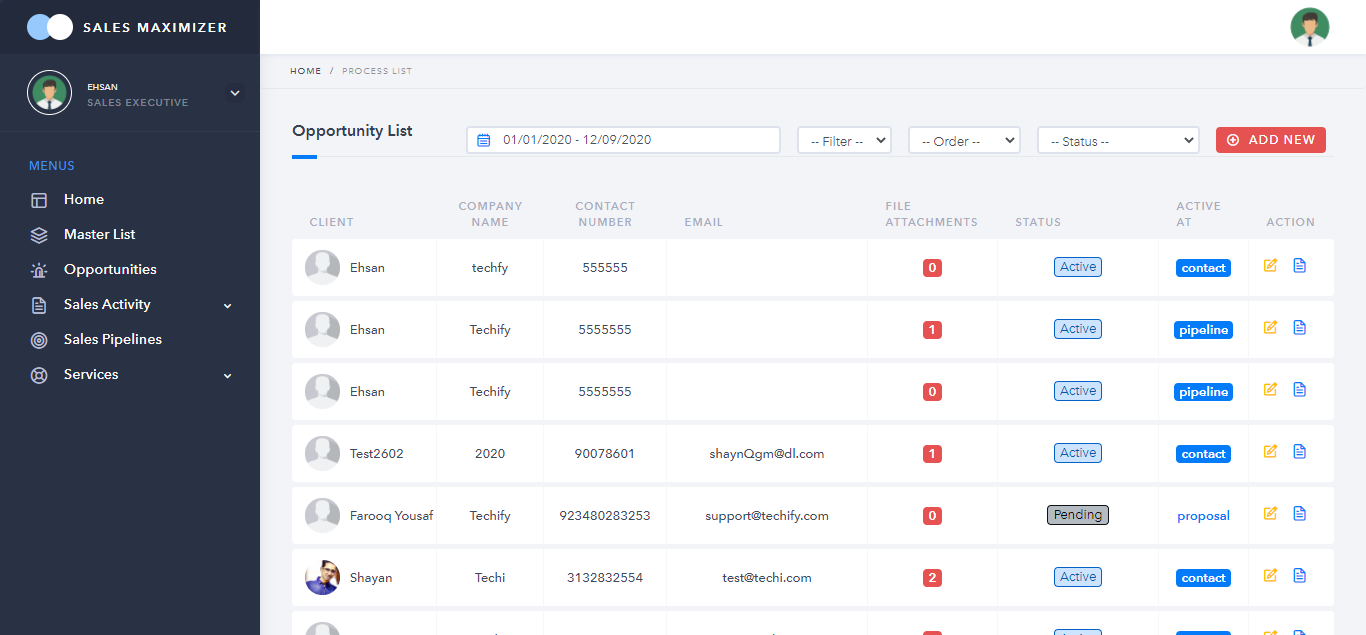Open the Status dropdown
Viewport: 1366px width, 635px height.
point(1118,140)
